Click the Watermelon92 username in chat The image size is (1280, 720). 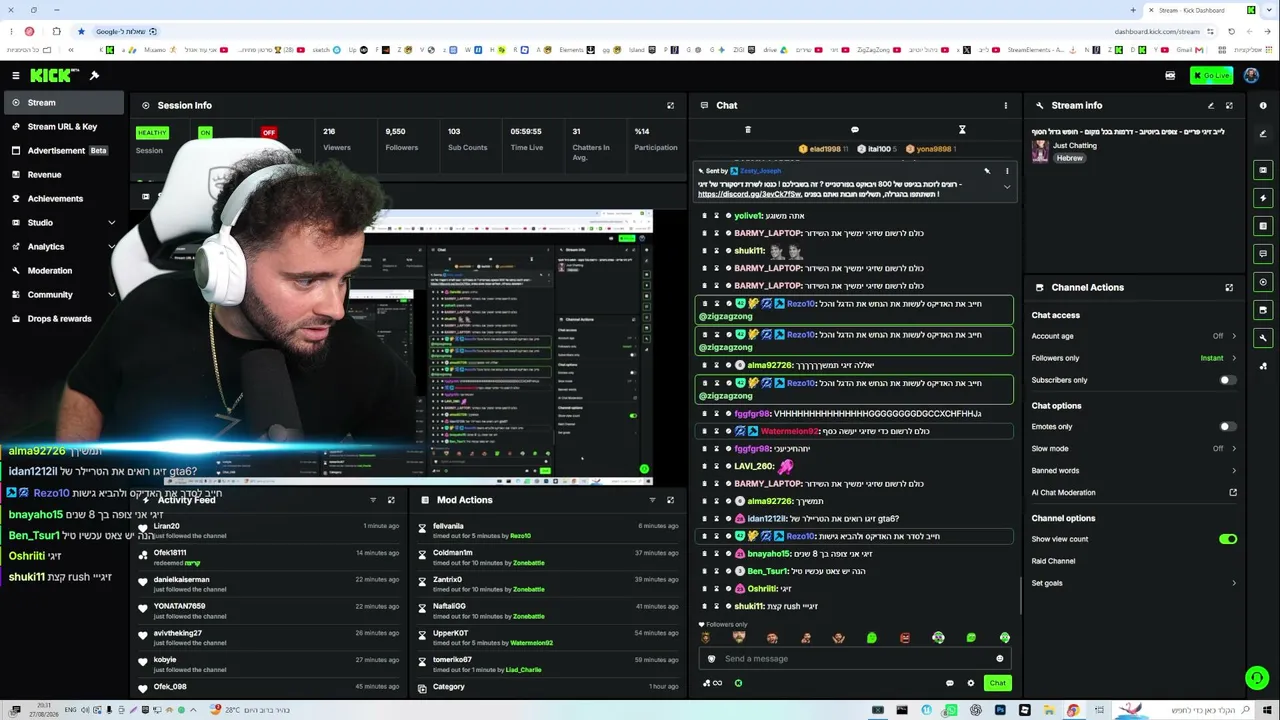click(790, 432)
